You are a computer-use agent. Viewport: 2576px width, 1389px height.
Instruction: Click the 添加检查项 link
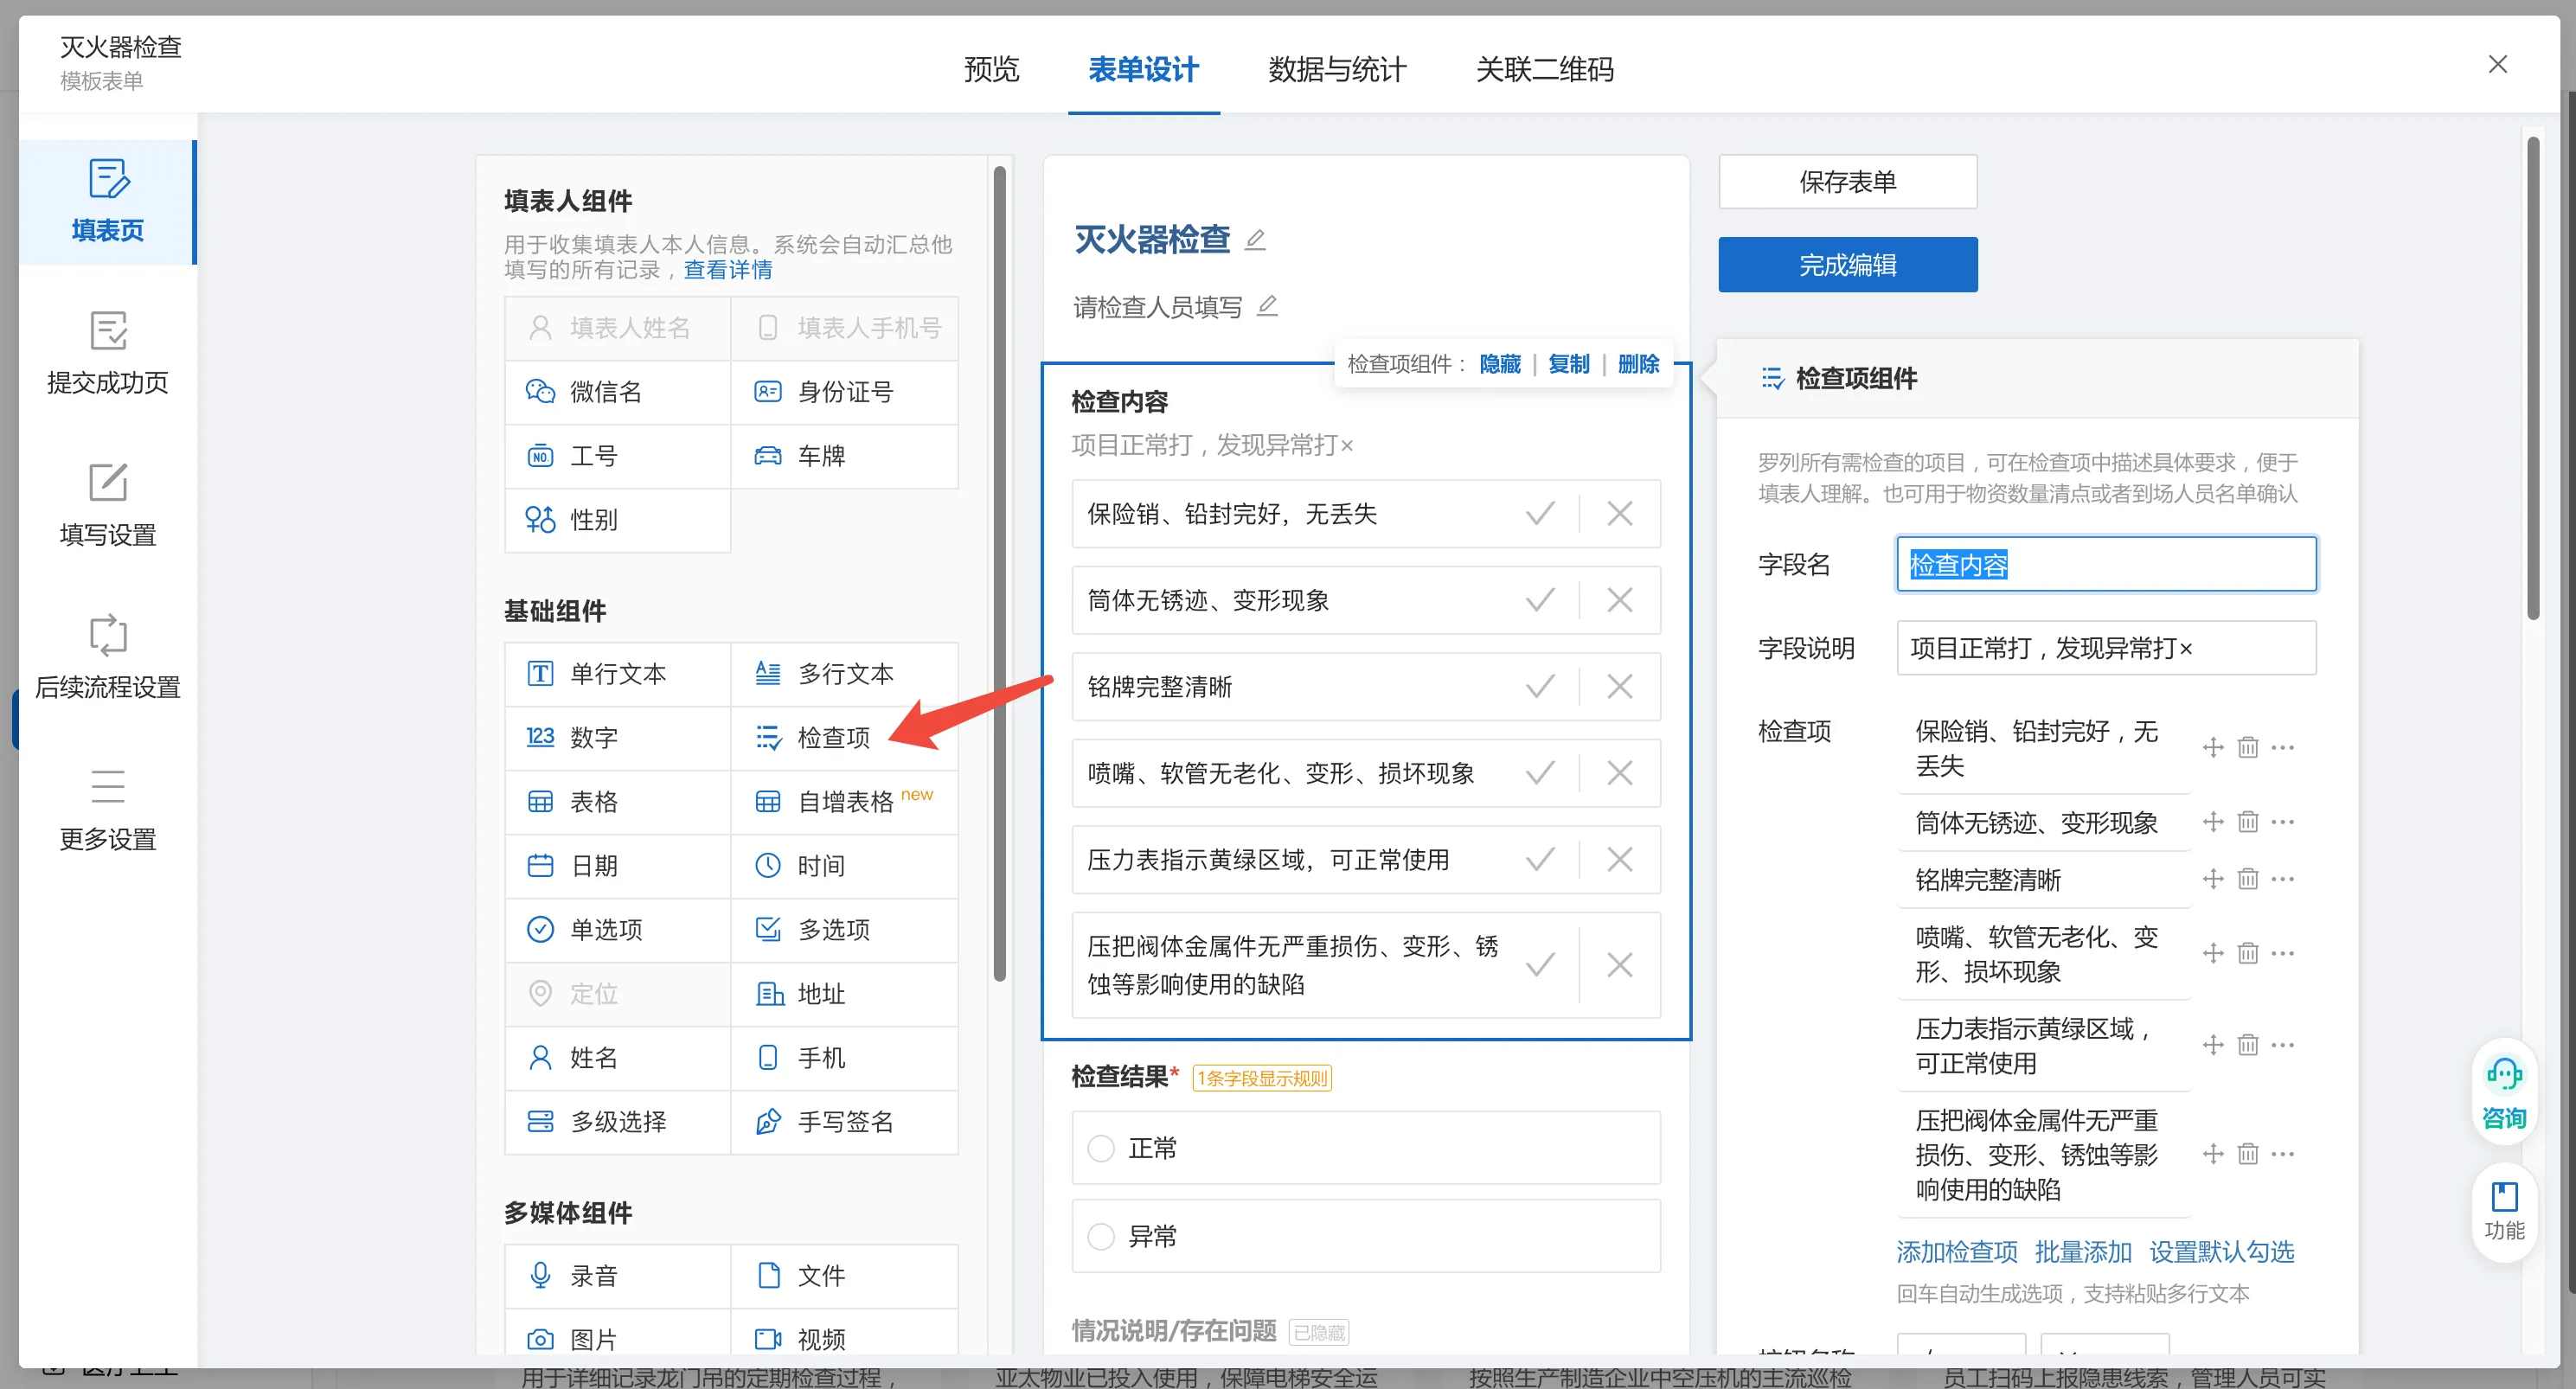[x=1957, y=1252]
